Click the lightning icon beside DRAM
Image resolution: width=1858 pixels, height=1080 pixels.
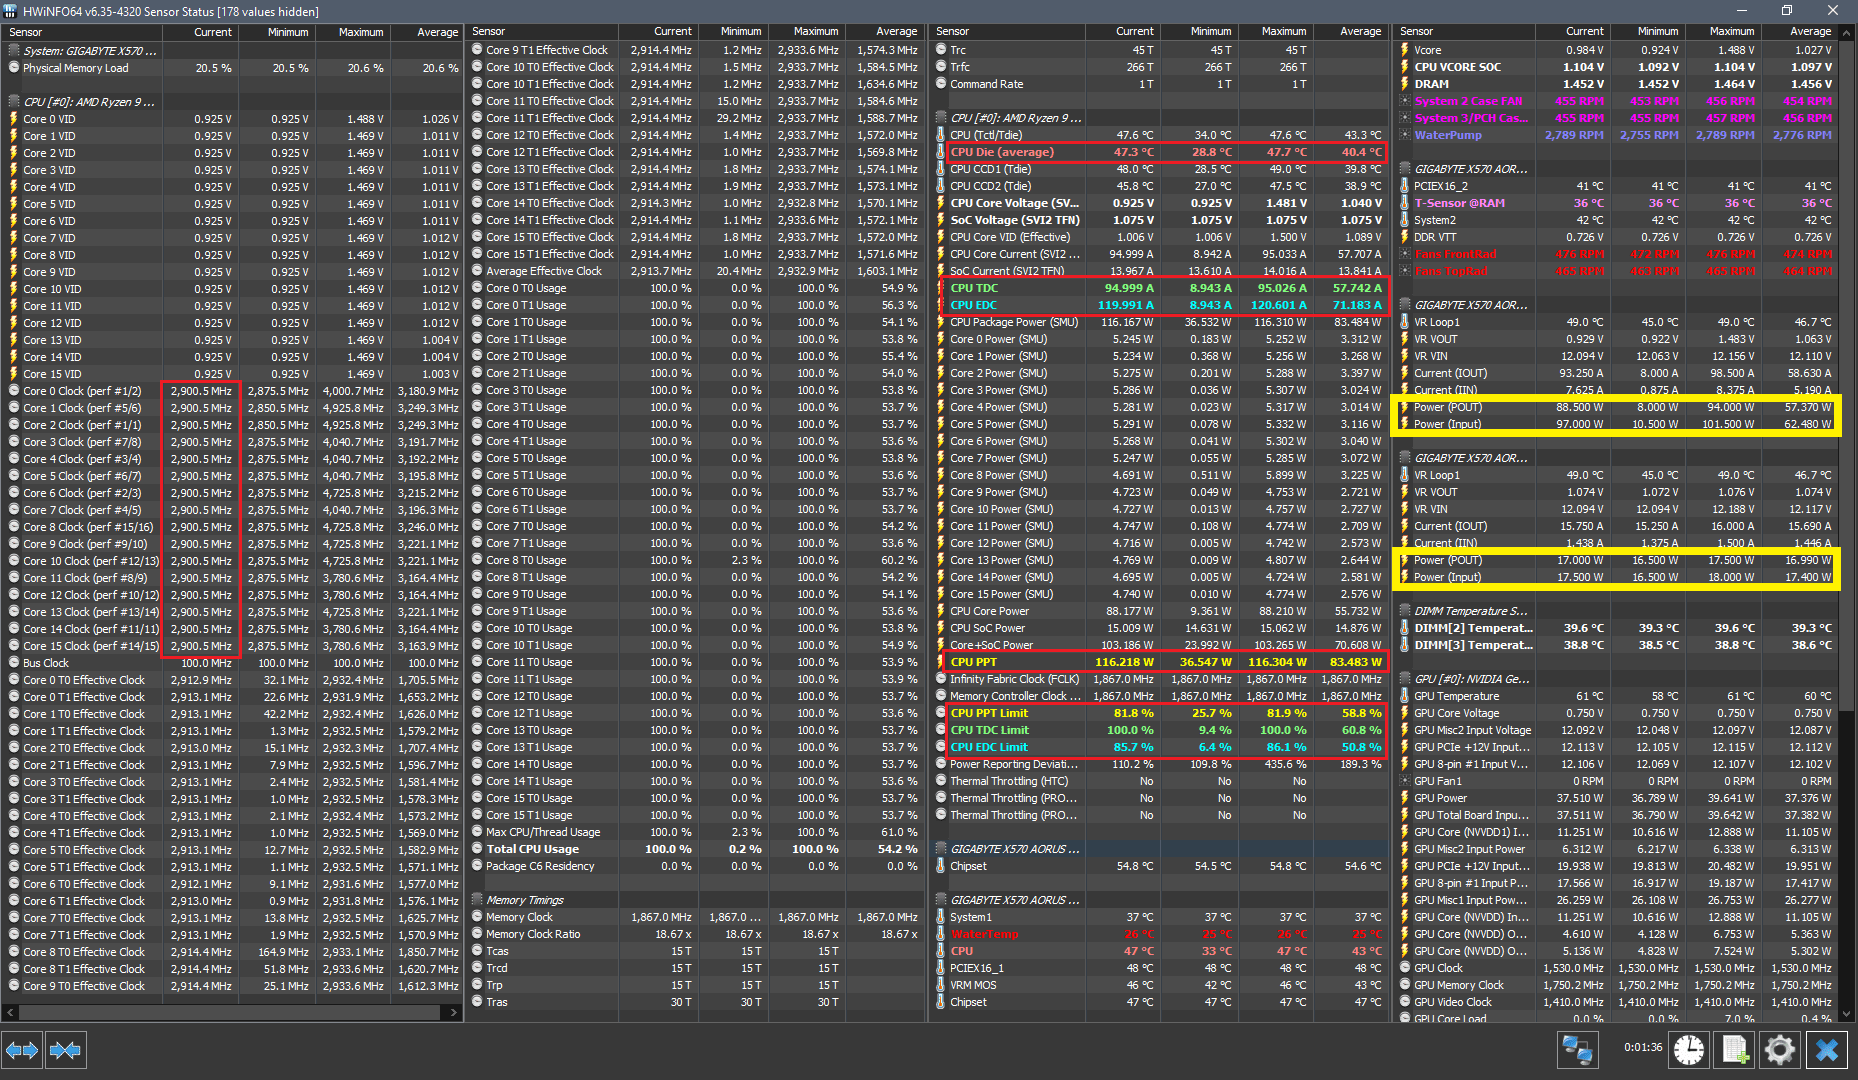1405,84
